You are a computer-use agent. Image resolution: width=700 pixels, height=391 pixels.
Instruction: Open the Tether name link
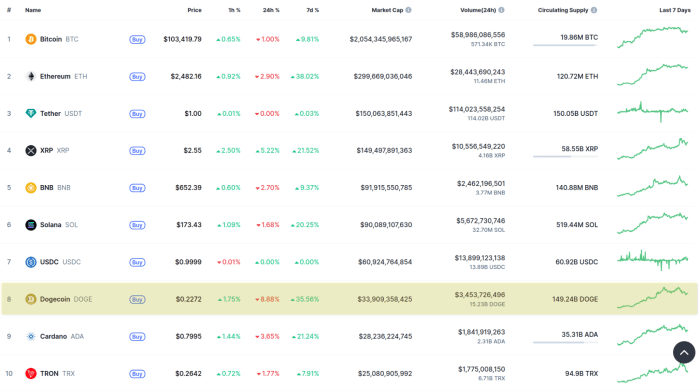click(x=50, y=113)
